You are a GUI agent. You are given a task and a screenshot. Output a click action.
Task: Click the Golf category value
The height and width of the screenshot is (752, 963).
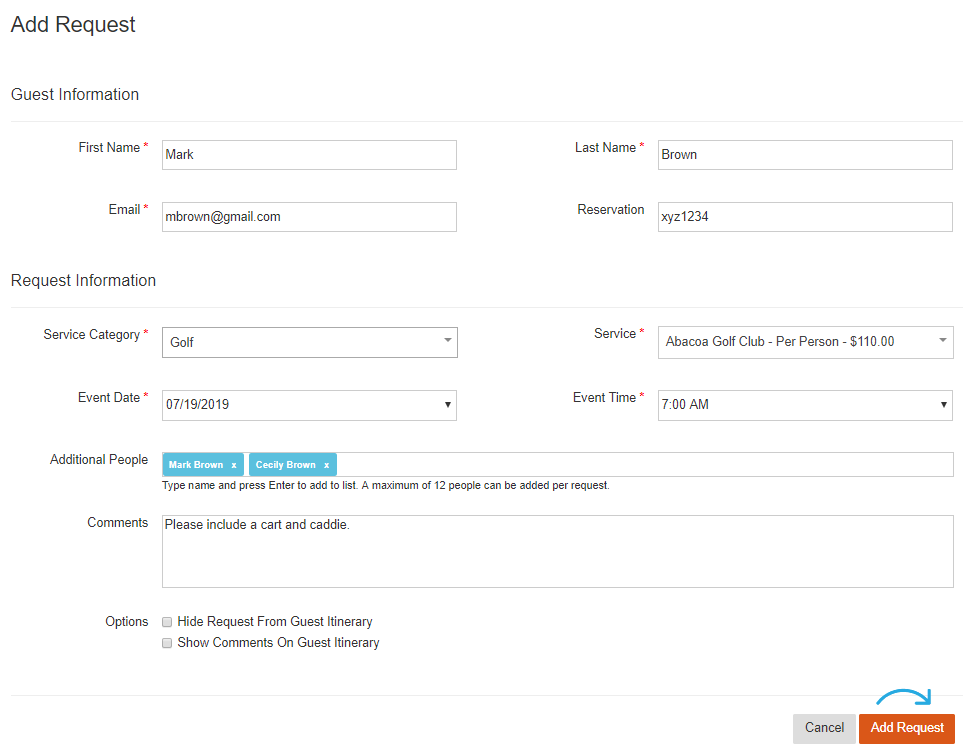182,342
